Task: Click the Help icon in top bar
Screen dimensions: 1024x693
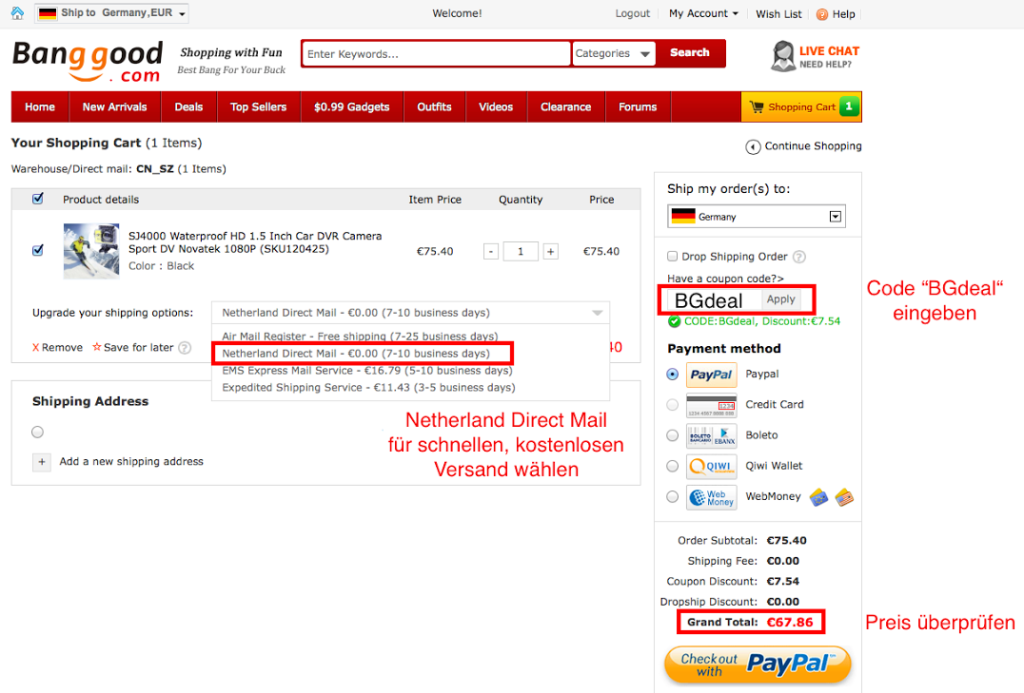Action: [822, 14]
